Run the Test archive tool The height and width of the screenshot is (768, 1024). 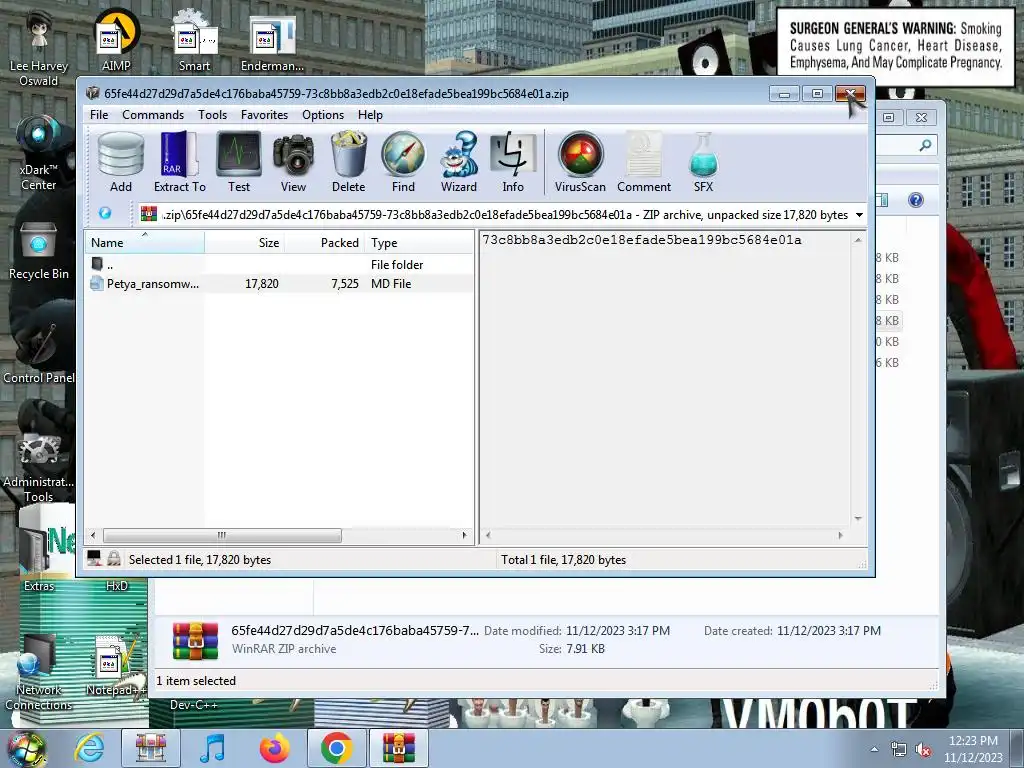click(x=238, y=162)
